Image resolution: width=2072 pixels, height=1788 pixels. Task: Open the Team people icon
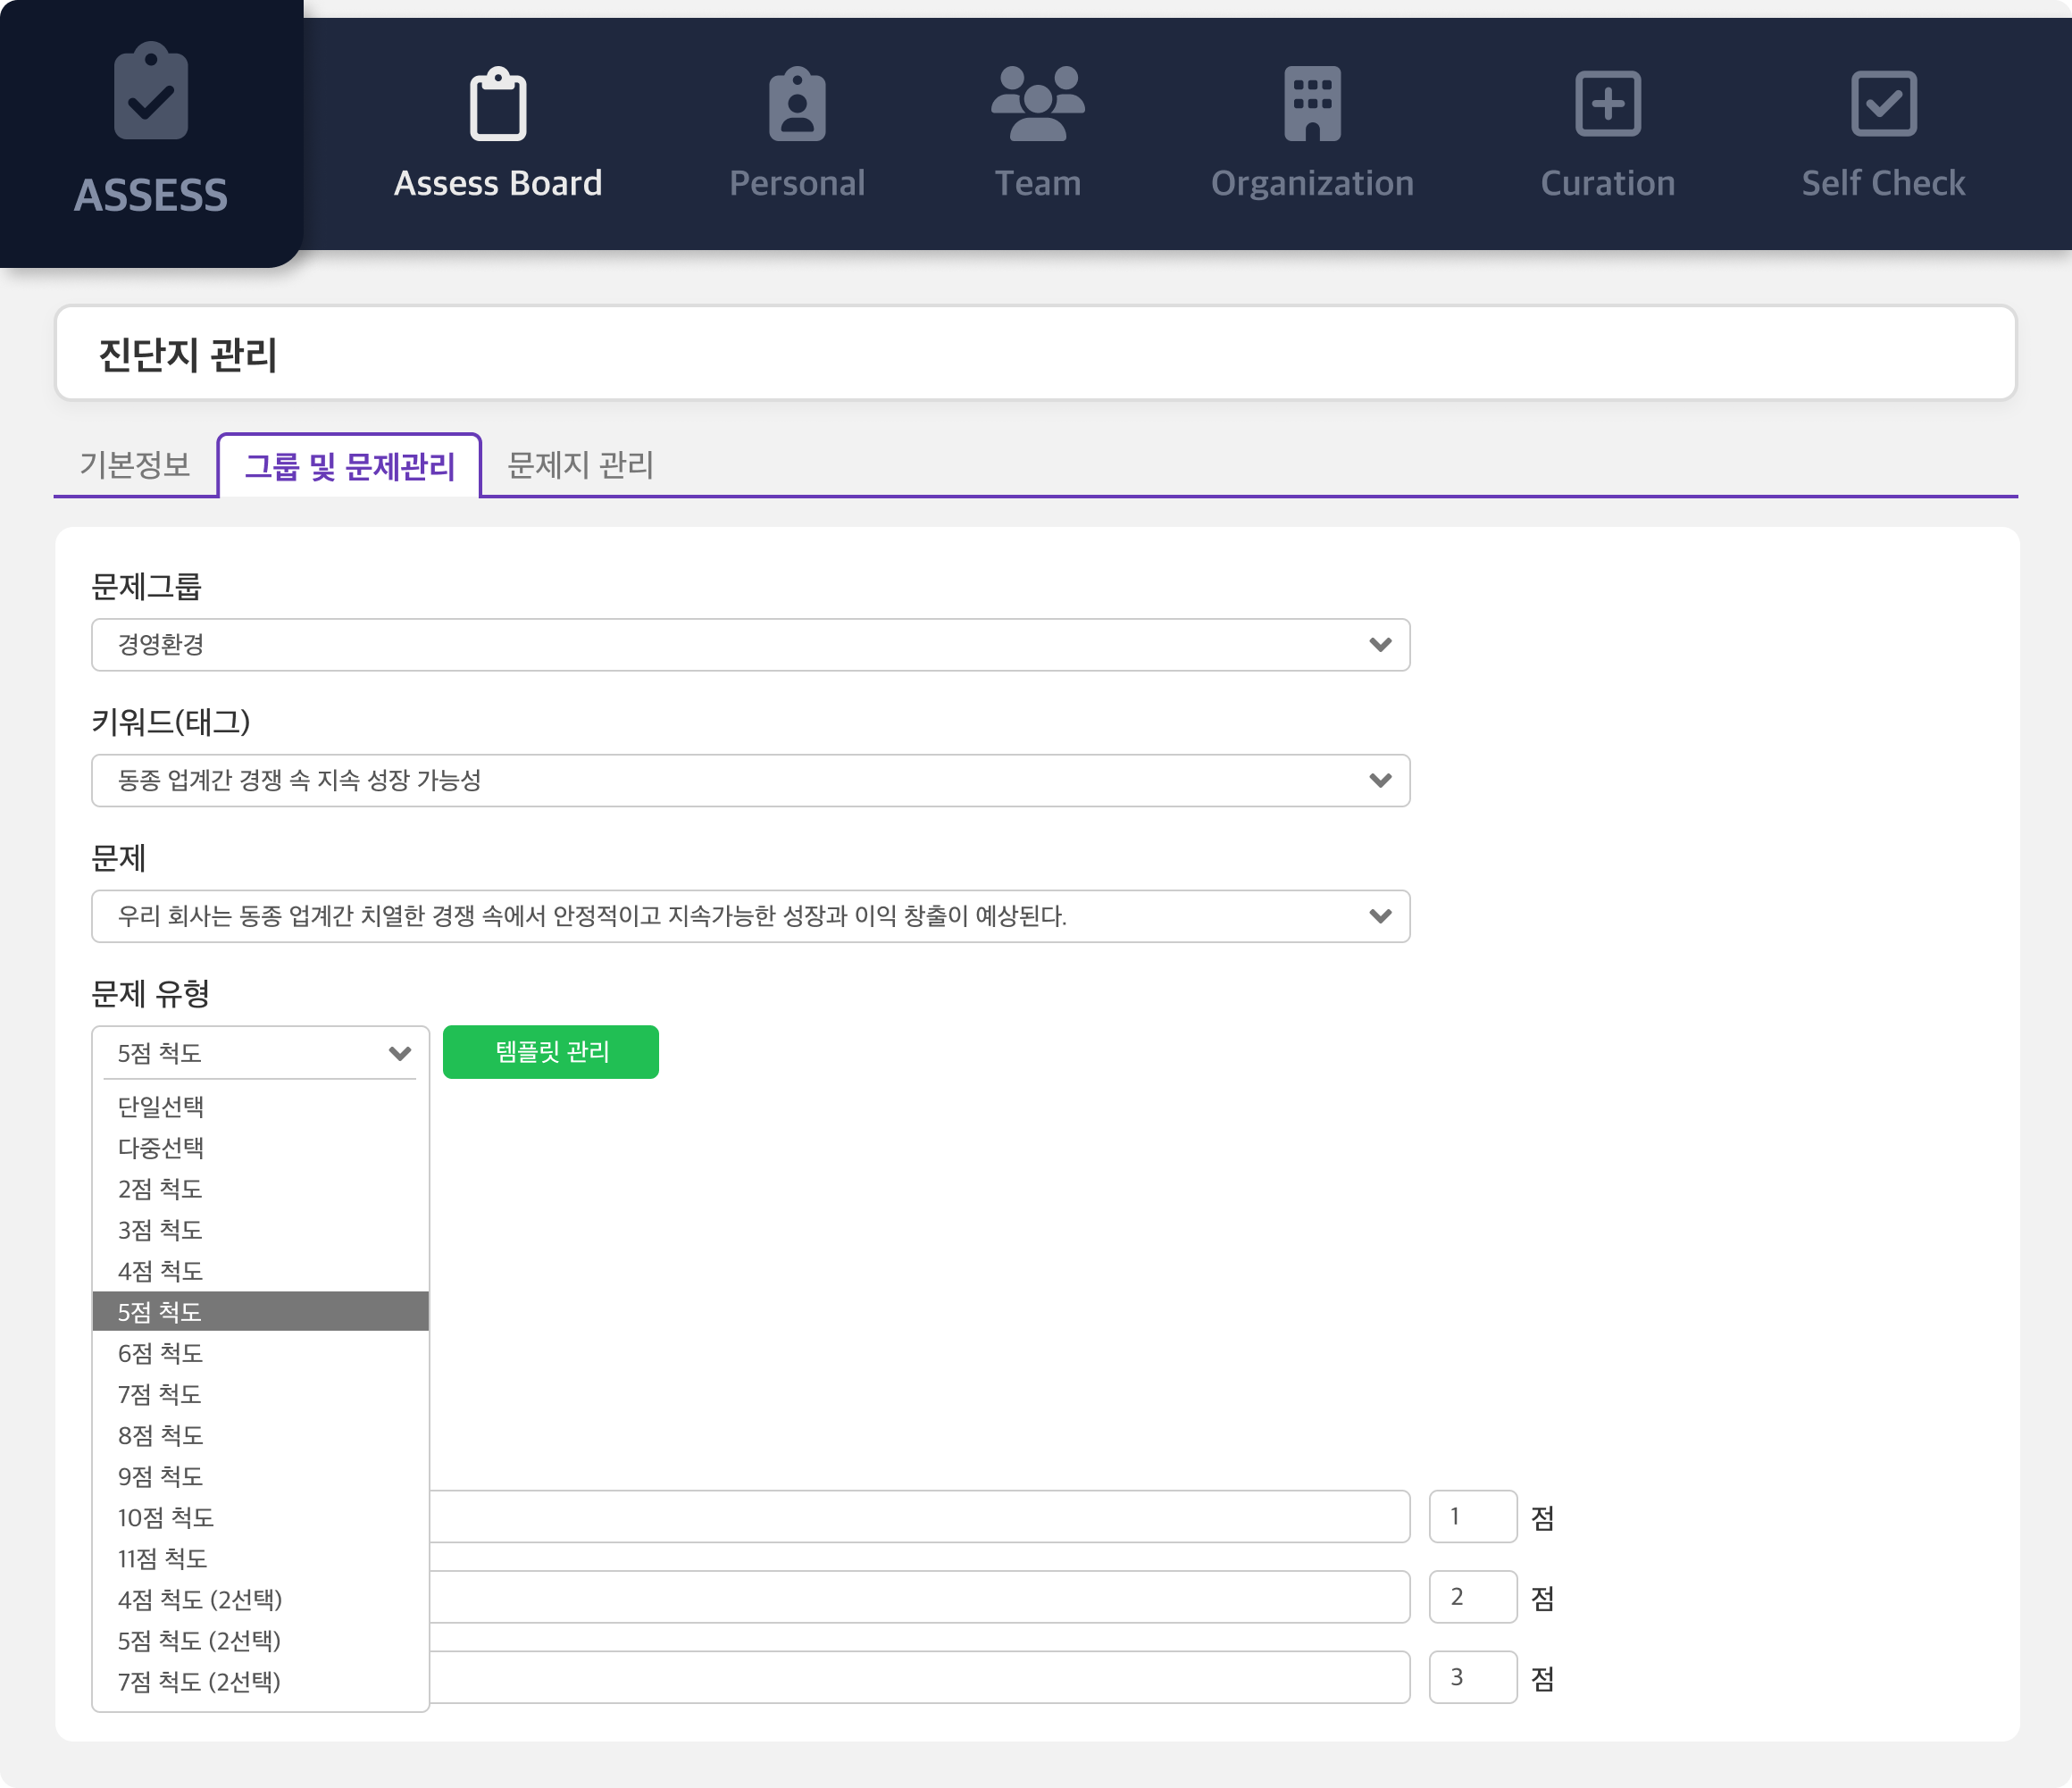click(1037, 104)
